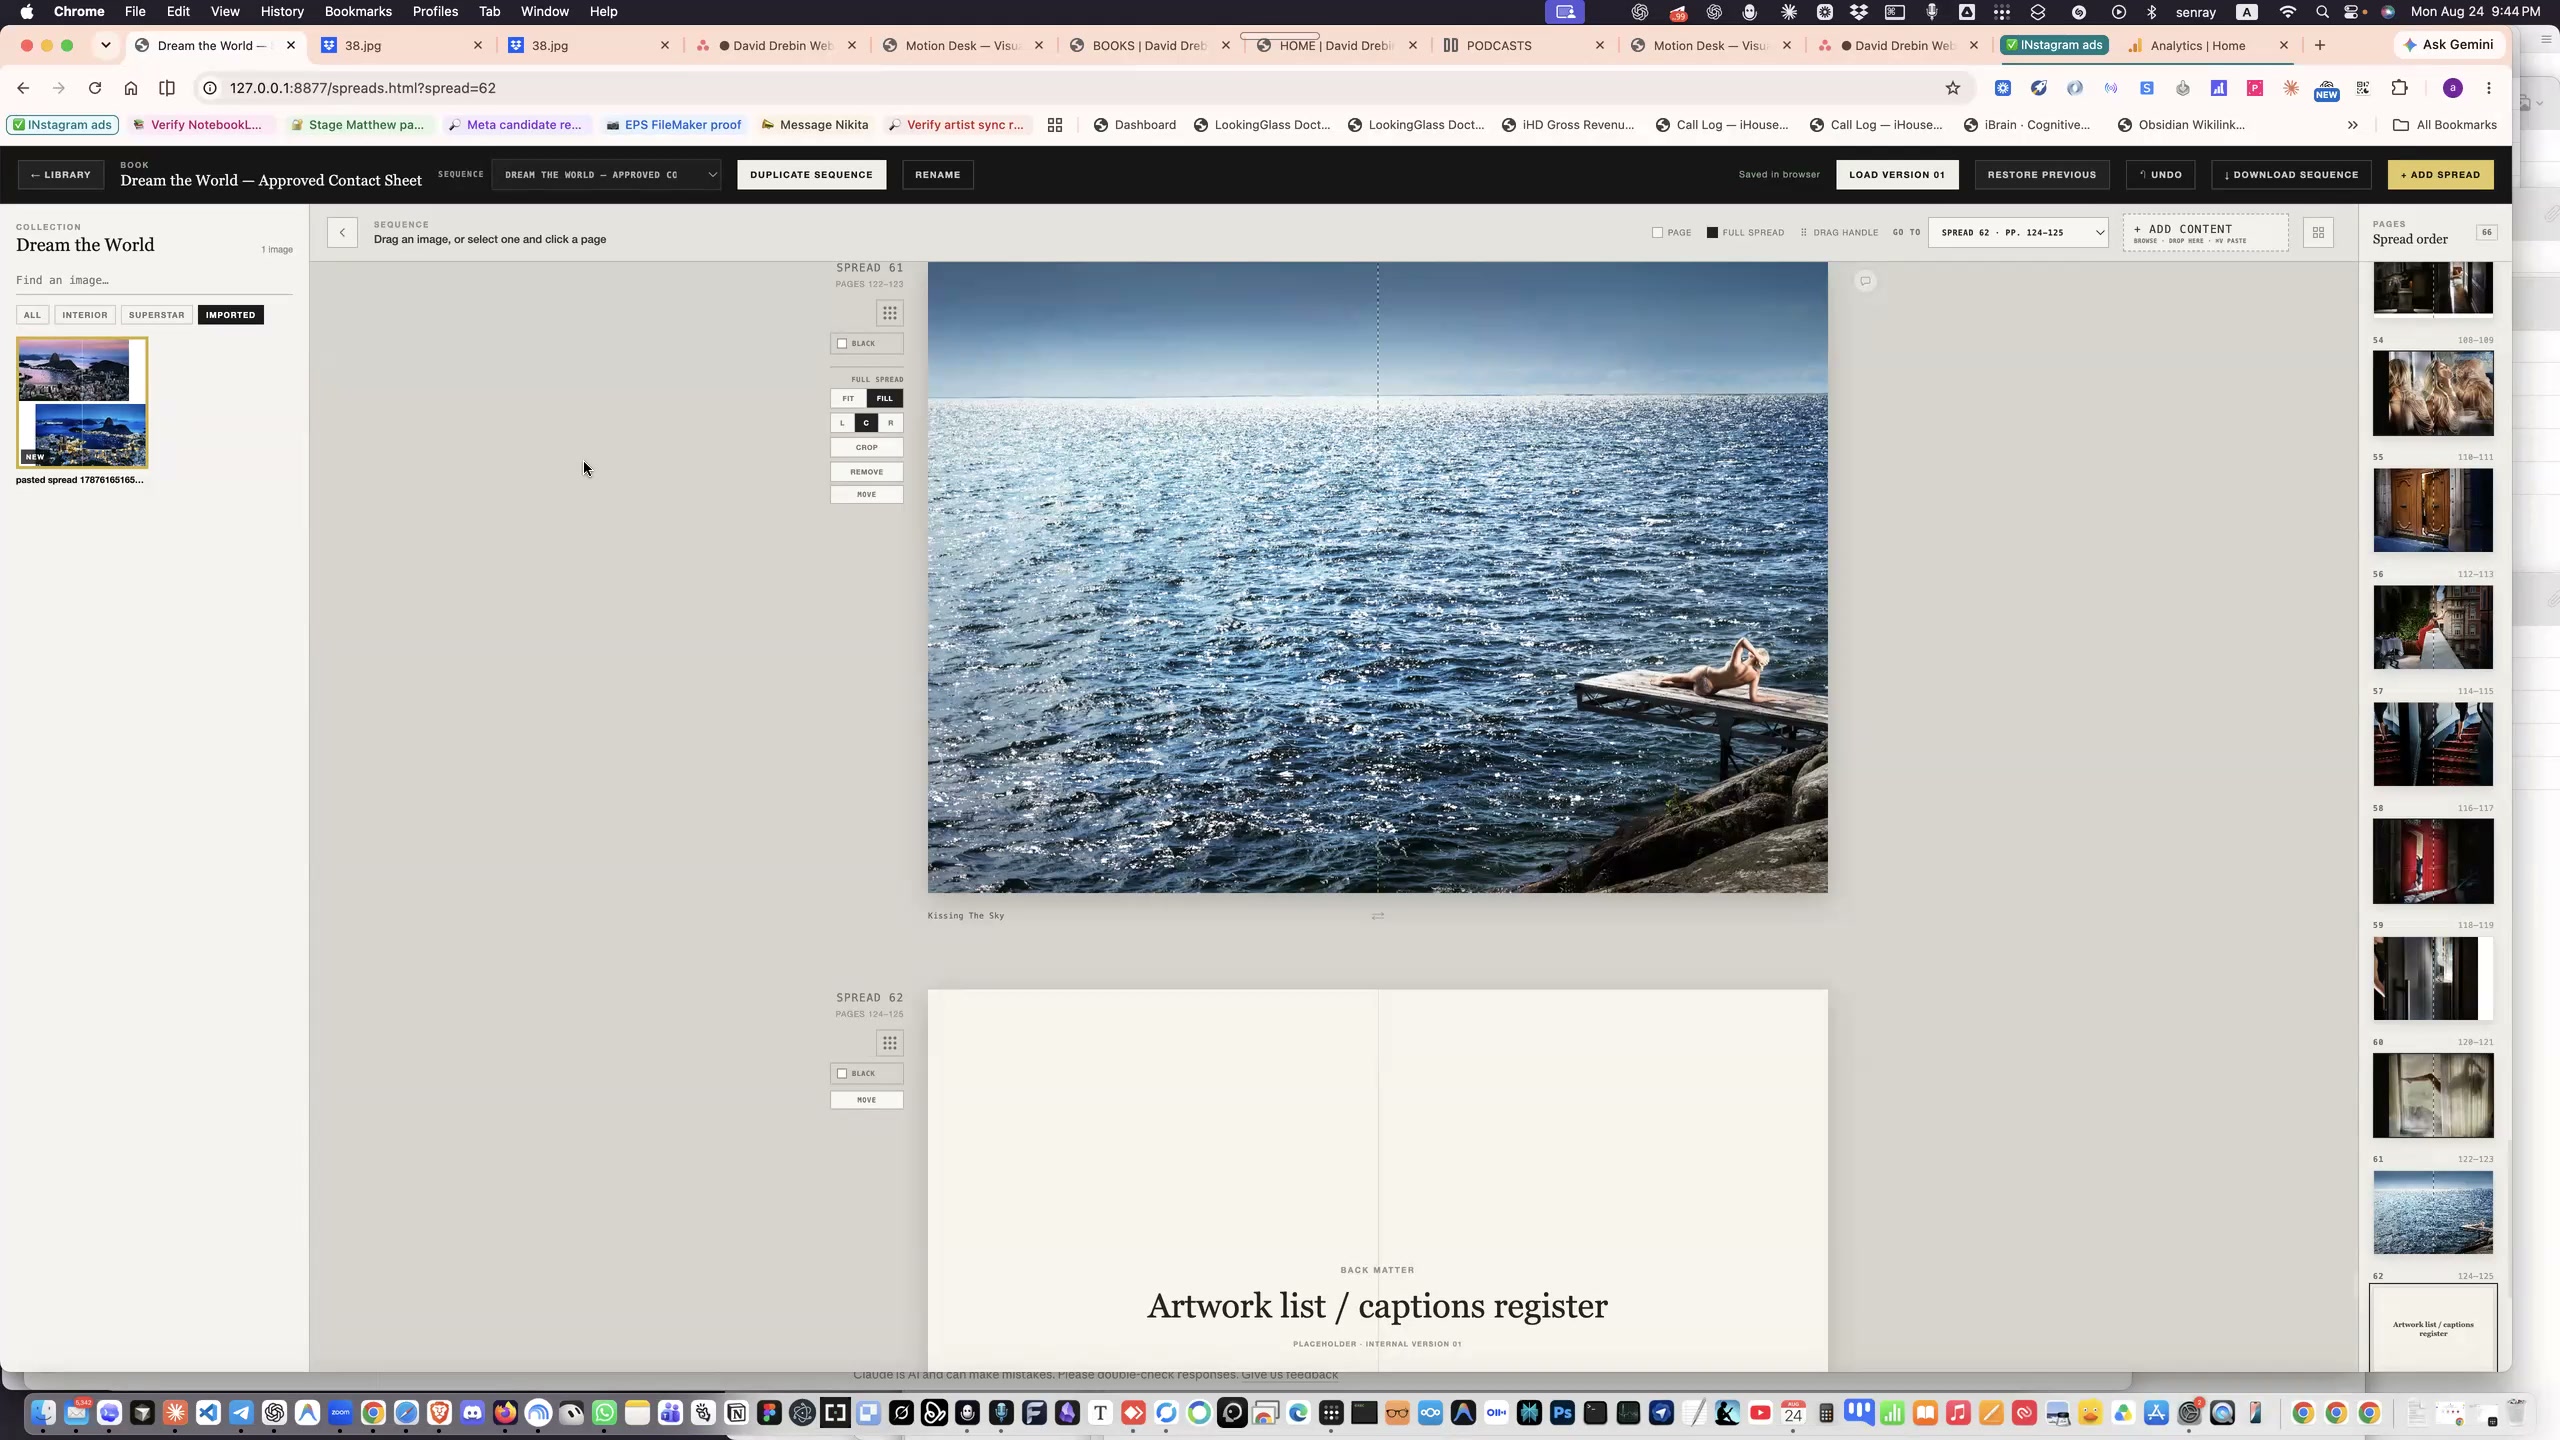The height and width of the screenshot is (1440, 2560).
Task: Bookmark this page with the star icon
Action: click(1953, 88)
